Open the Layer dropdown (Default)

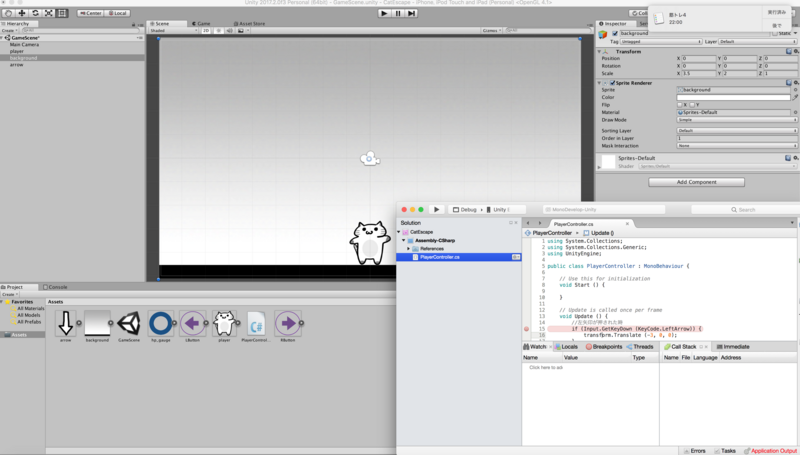[x=758, y=42]
